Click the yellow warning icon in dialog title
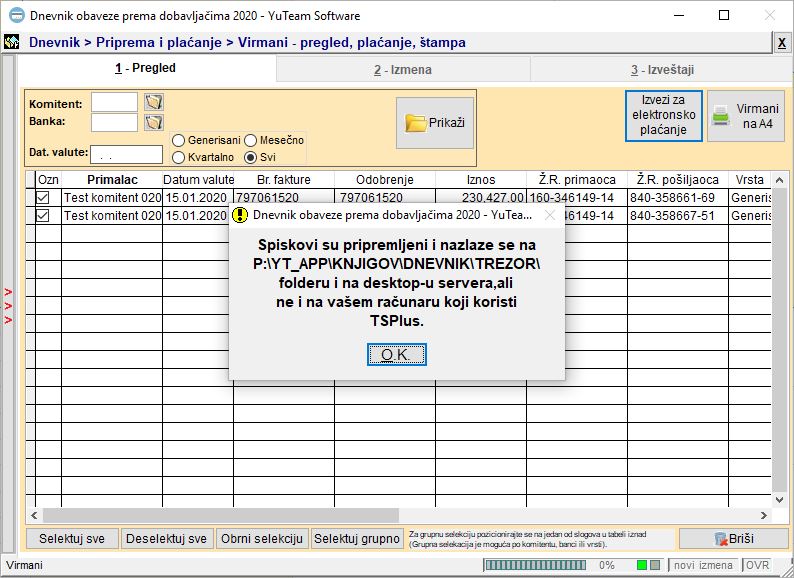 point(240,215)
